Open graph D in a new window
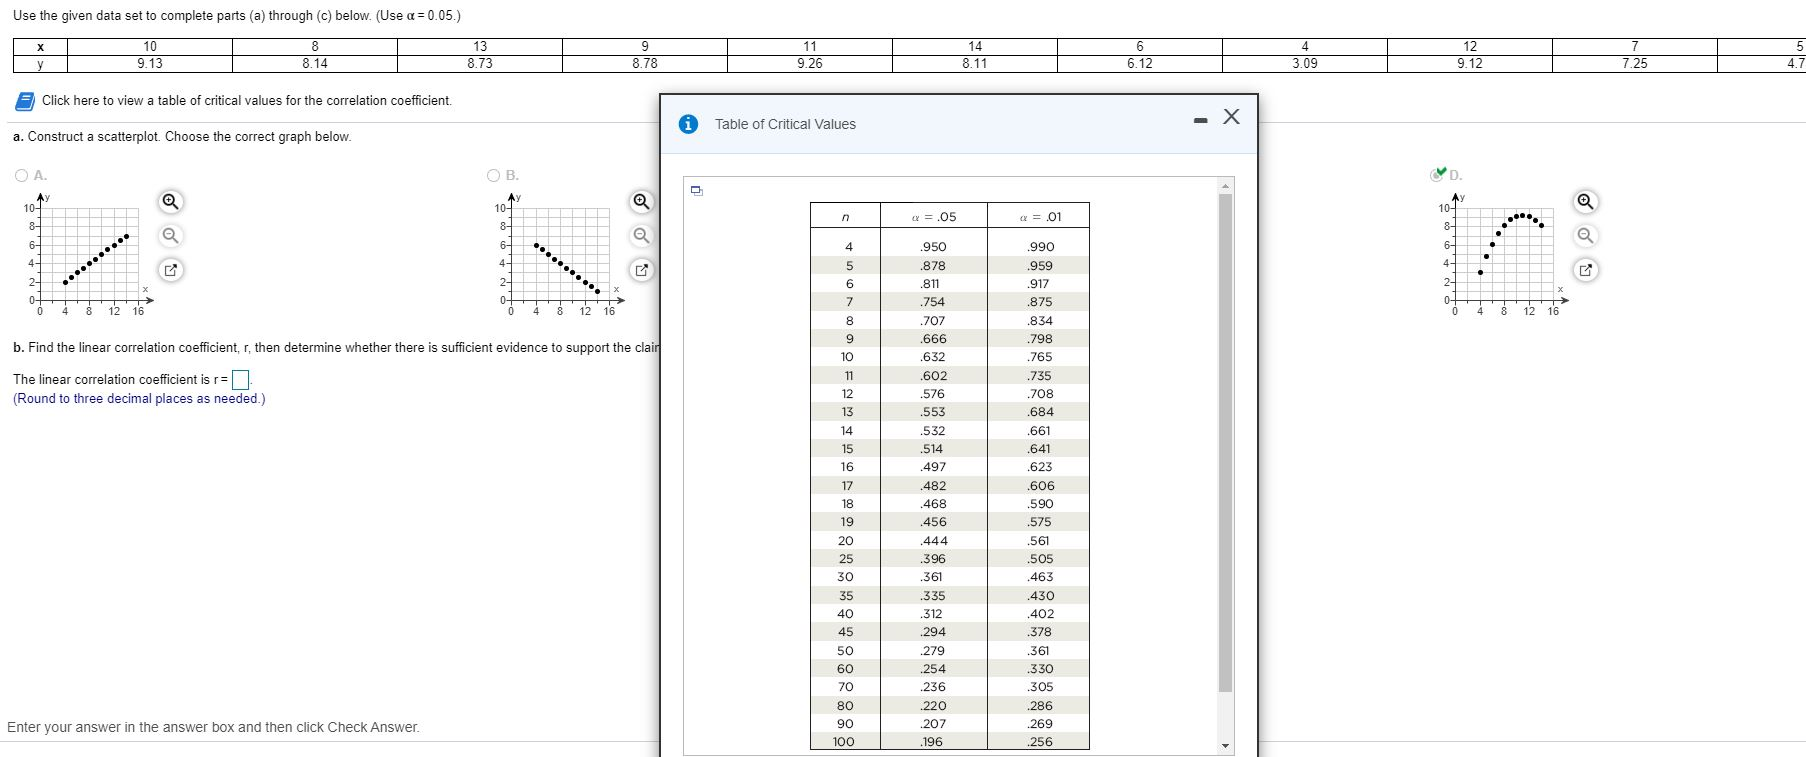 point(1585,270)
